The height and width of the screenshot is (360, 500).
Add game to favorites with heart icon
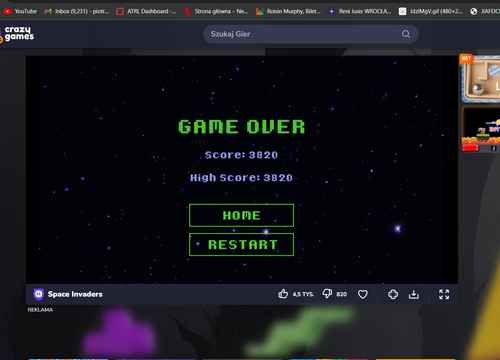point(363,294)
